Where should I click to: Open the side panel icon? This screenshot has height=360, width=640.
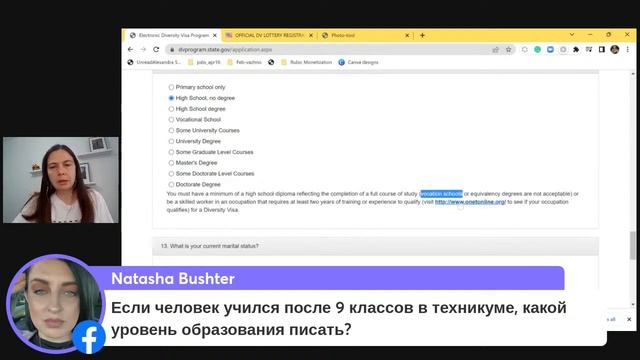click(602, 50)
